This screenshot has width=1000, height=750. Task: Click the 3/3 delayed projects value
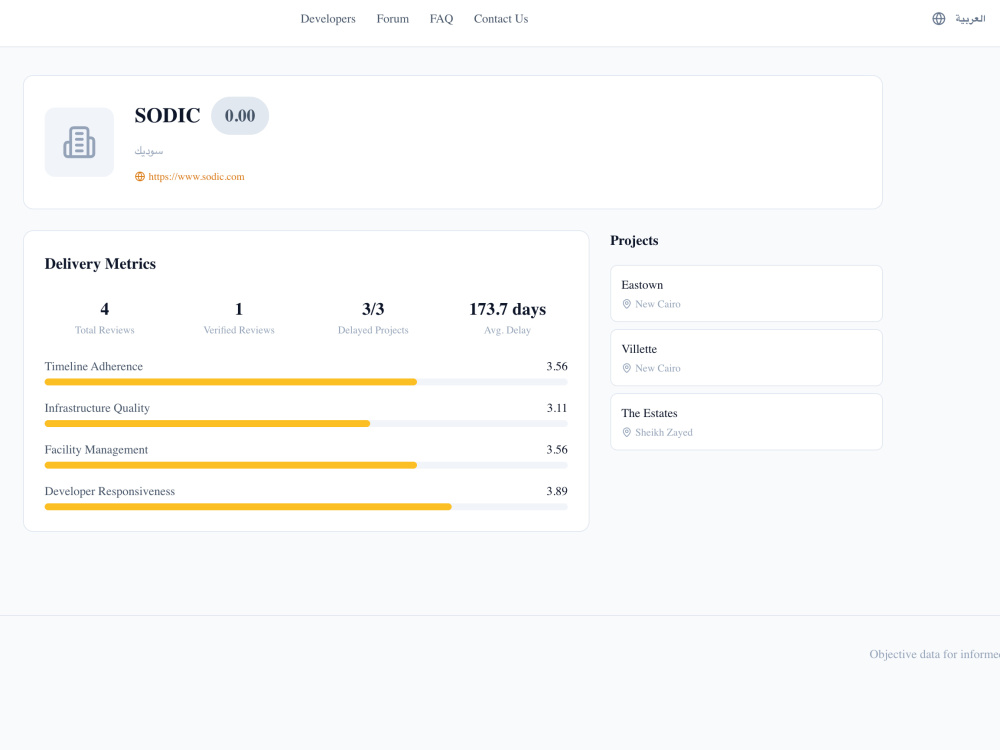(373, 309)
